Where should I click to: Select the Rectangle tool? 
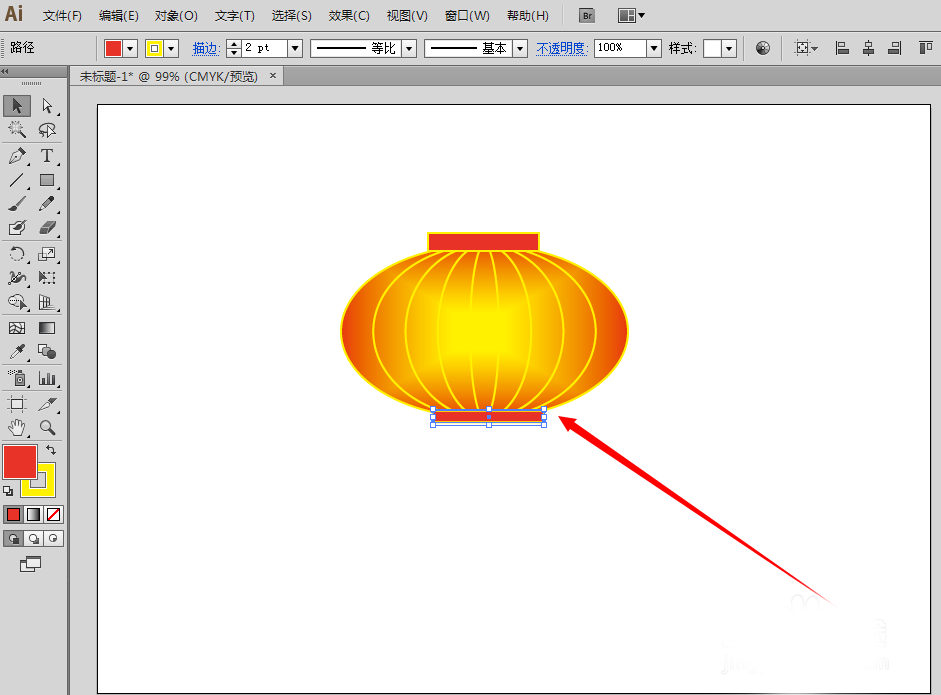point(47,180)
